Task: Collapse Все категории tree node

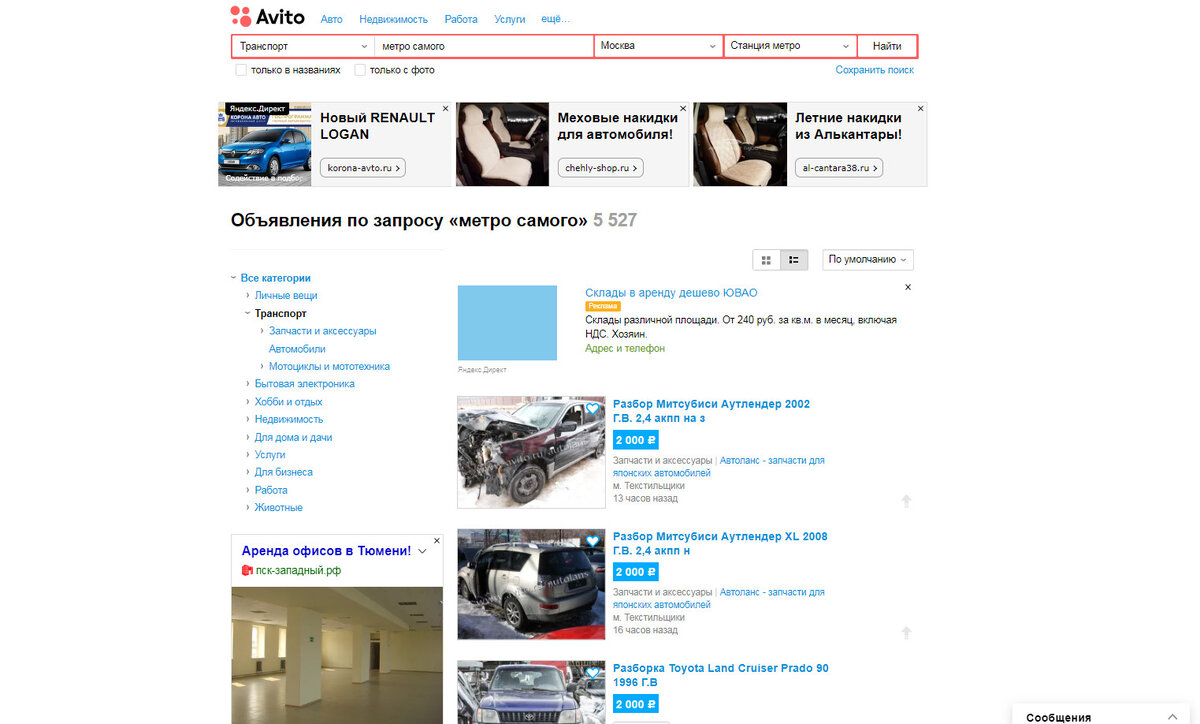Action: pos(233,278)
